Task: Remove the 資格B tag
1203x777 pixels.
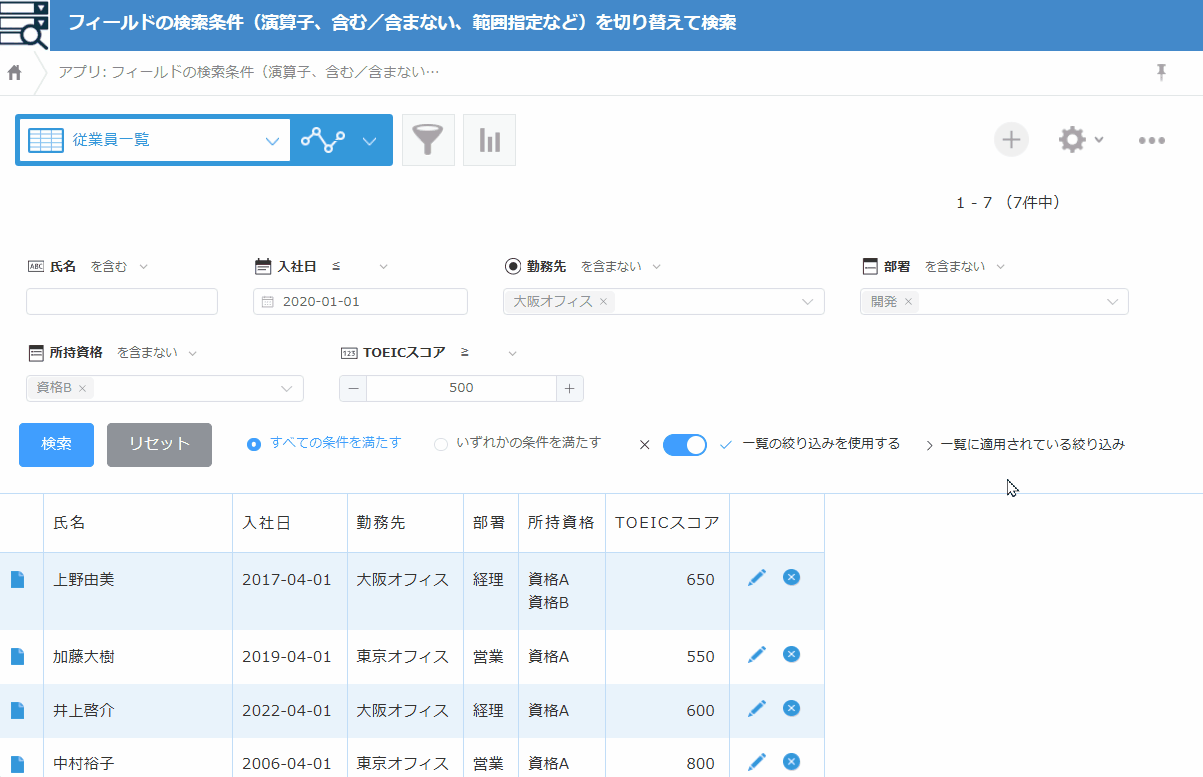Action: coord(82,388)
